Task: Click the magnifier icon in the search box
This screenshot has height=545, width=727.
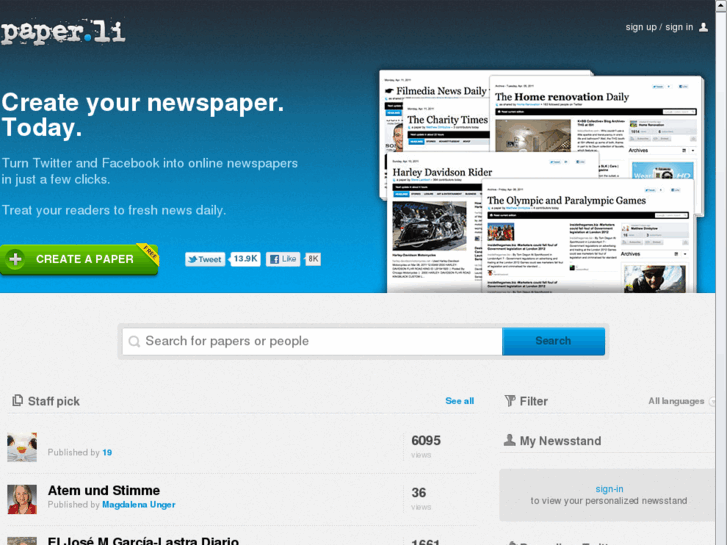Action: pos(134,341)
